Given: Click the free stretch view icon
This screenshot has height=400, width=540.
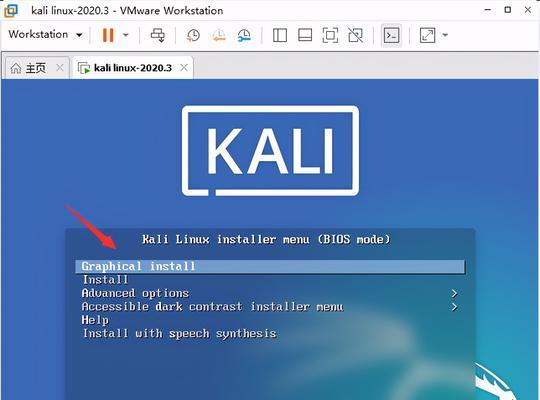Looking at the screenshot, I should pyautogui.click(x=427, y=35).
